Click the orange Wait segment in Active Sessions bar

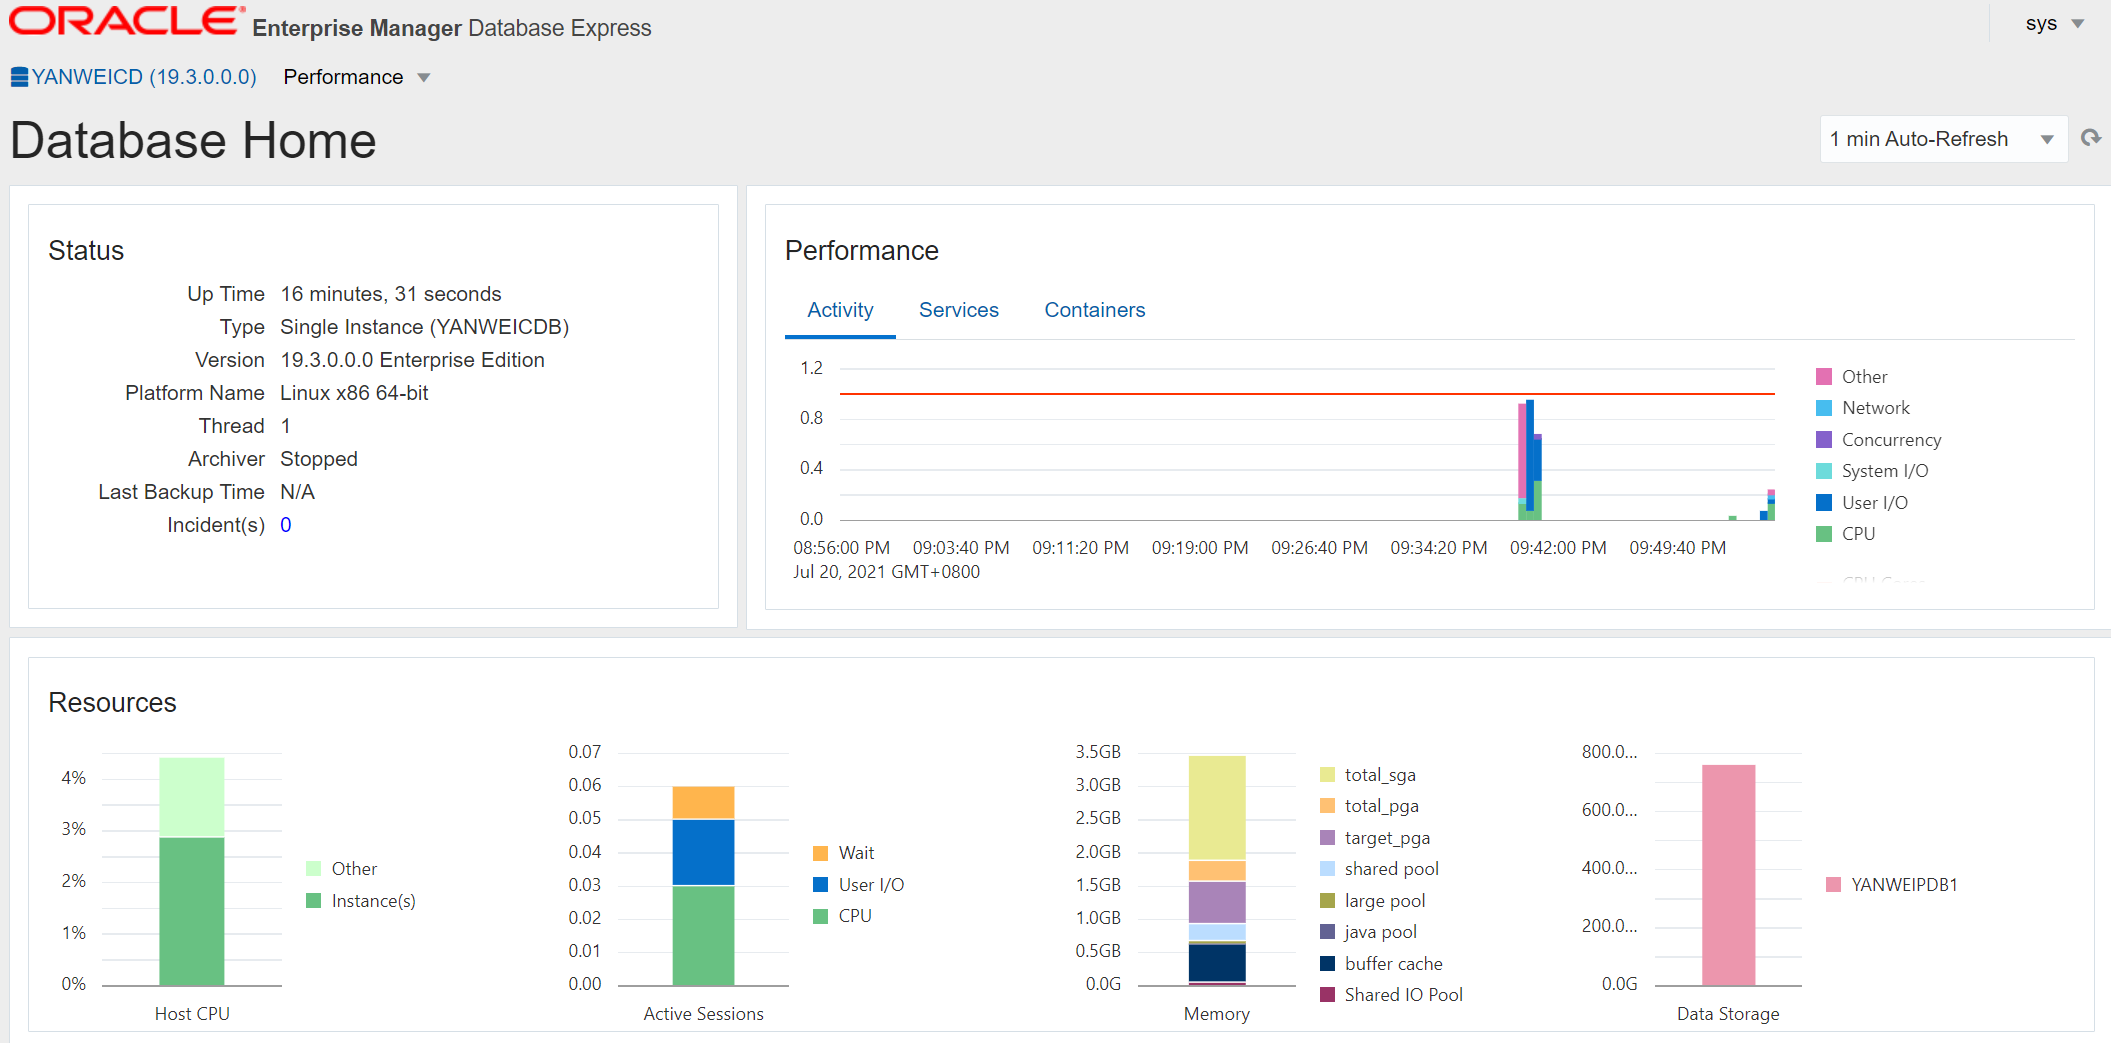pos(704,803)
